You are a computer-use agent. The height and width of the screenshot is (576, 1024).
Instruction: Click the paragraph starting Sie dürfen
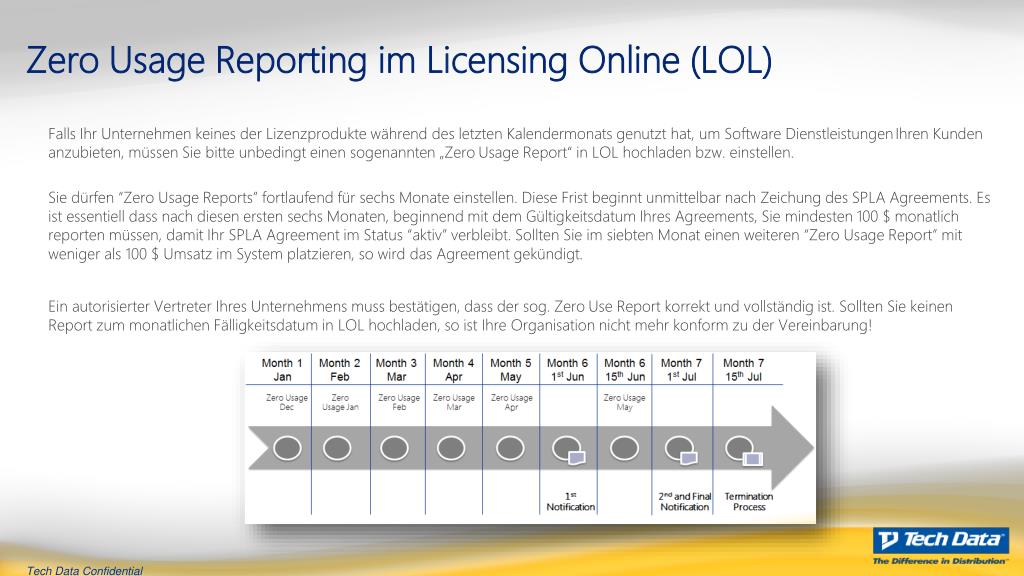pos(519,226)
